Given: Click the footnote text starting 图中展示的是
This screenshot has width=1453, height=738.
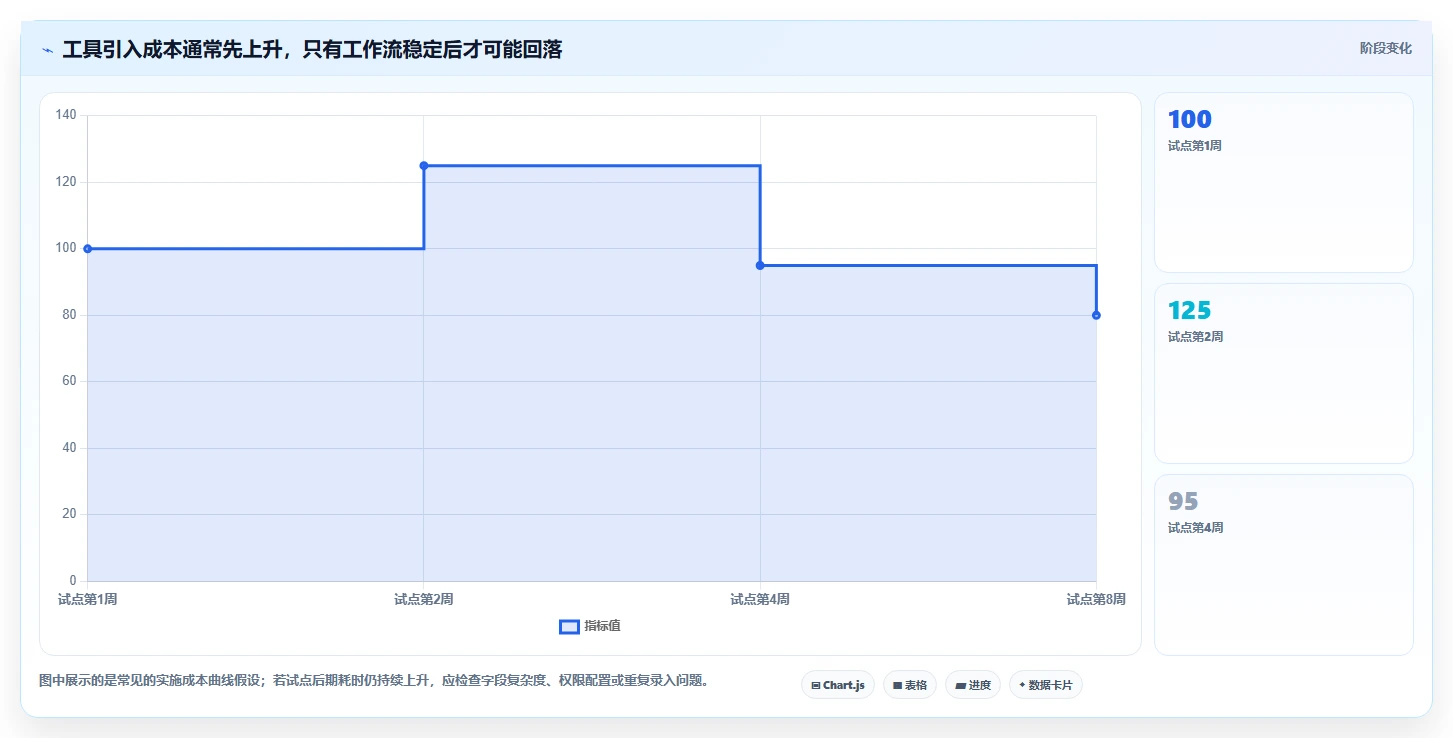Looking at the screenshot, I should pos(375,680).
